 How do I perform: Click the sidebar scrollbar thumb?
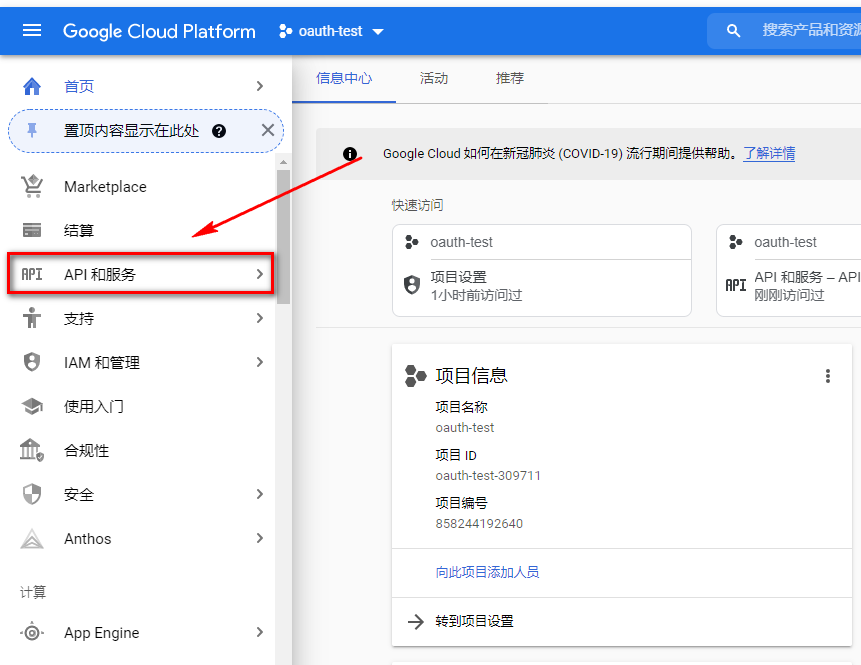tap(283, 236)
